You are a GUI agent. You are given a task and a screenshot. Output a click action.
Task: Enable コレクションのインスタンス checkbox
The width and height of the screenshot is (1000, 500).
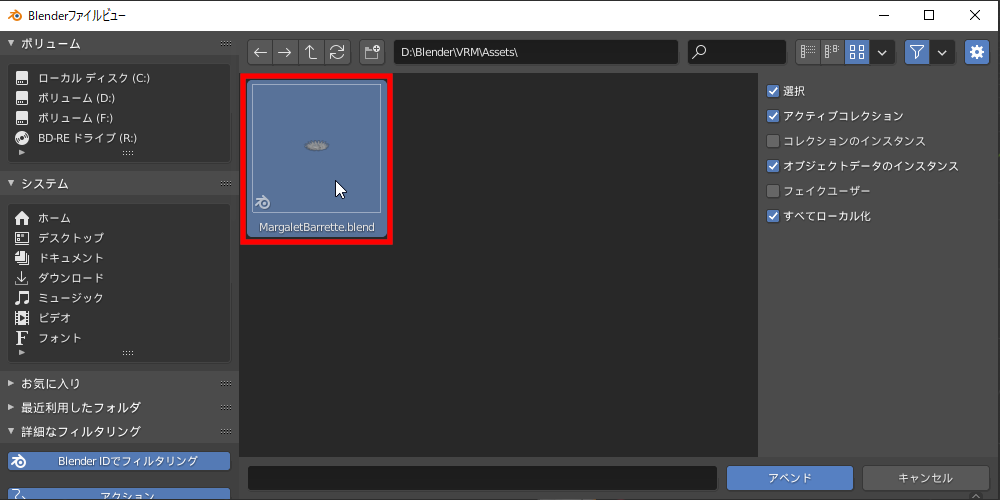(773, 141)
